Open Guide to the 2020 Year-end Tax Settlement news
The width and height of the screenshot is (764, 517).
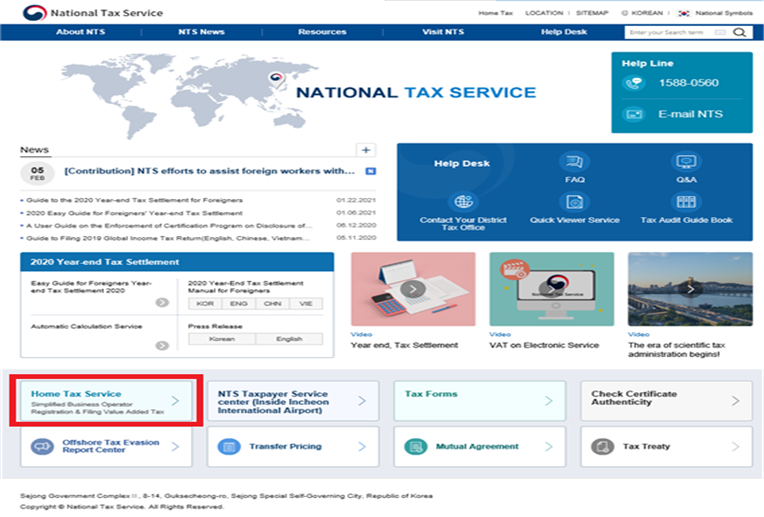pos(134,200)
